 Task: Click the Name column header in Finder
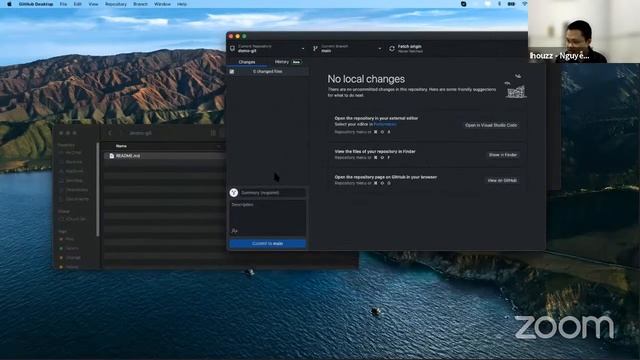121,146
